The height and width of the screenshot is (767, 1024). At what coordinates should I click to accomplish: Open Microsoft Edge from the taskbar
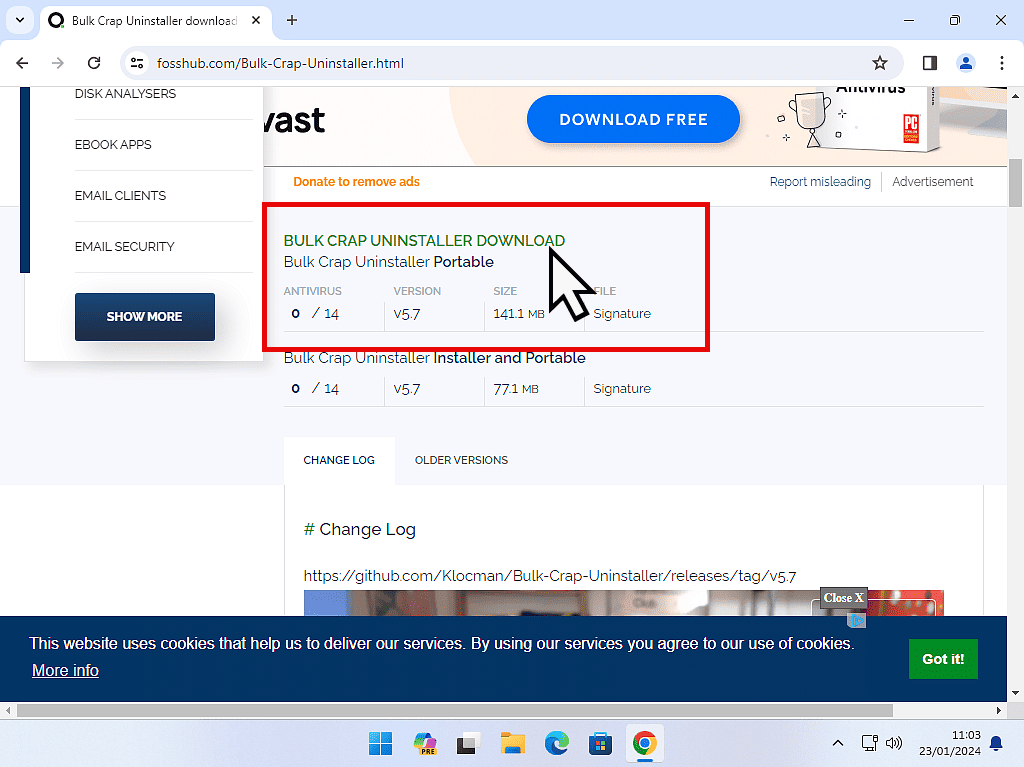point(557,743)
